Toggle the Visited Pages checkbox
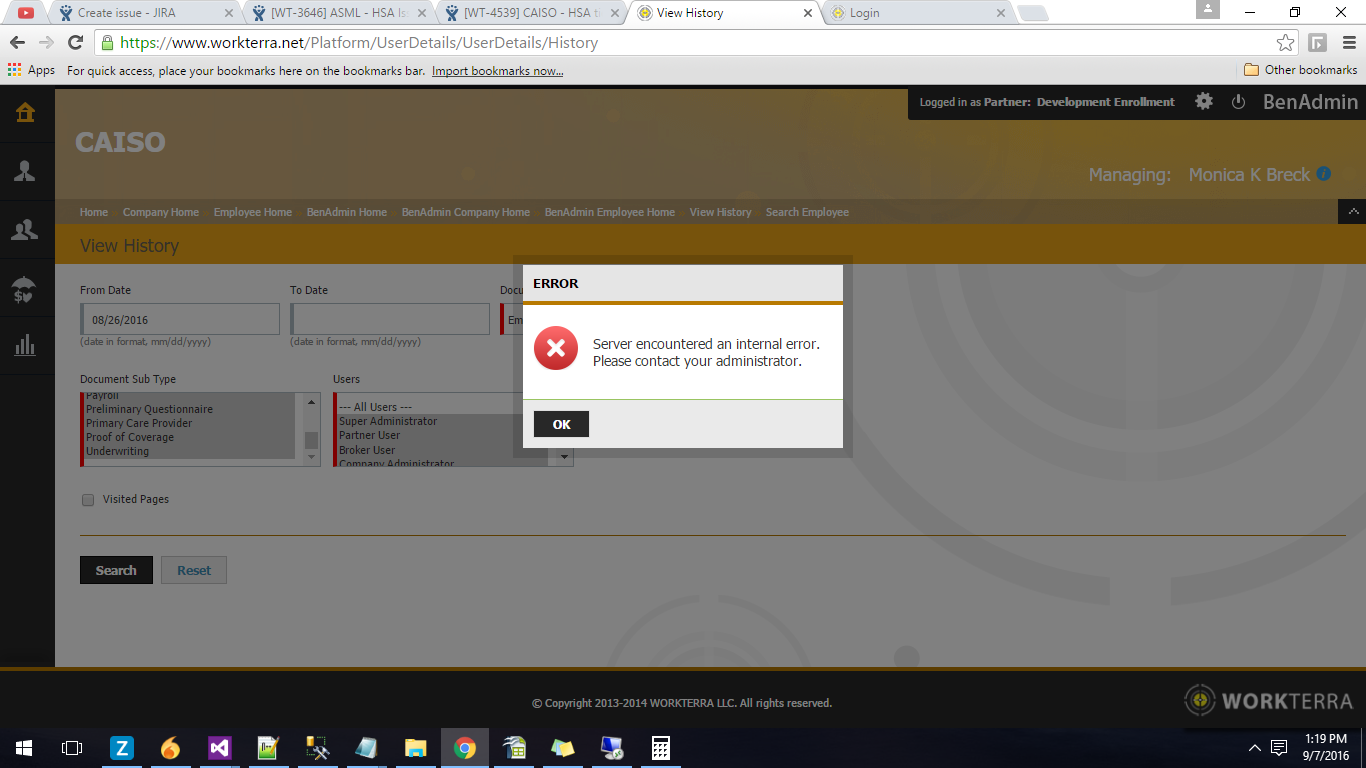Screen dimensions: 1366x768 pos(88,500)
